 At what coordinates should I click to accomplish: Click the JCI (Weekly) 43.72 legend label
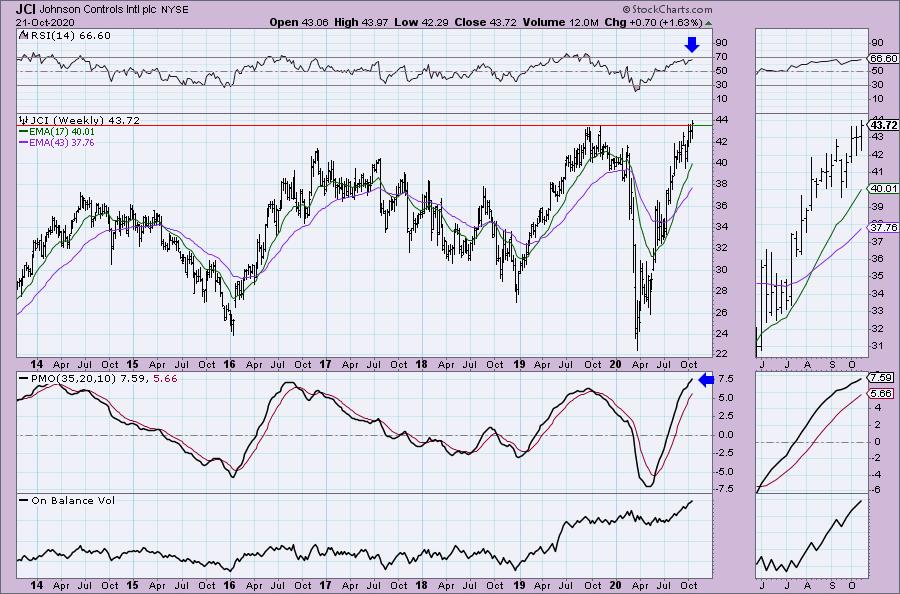pyautogui.click(x=85, y=121)
